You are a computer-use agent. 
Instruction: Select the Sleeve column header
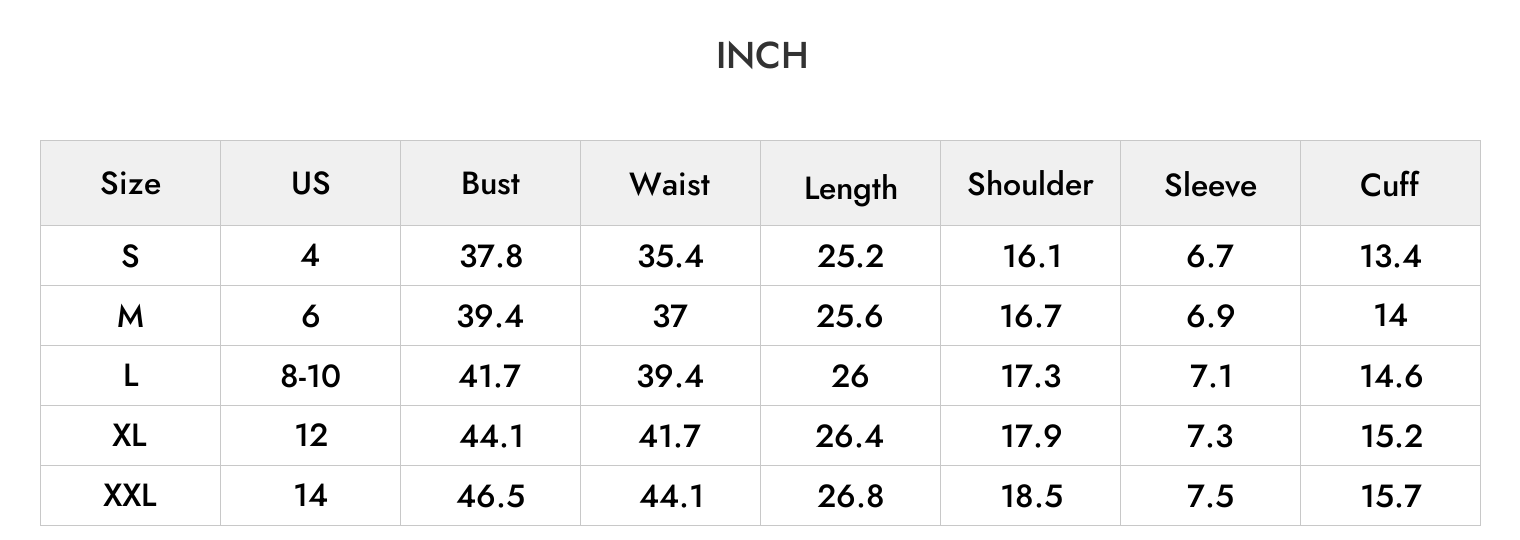pos(1210,185)
